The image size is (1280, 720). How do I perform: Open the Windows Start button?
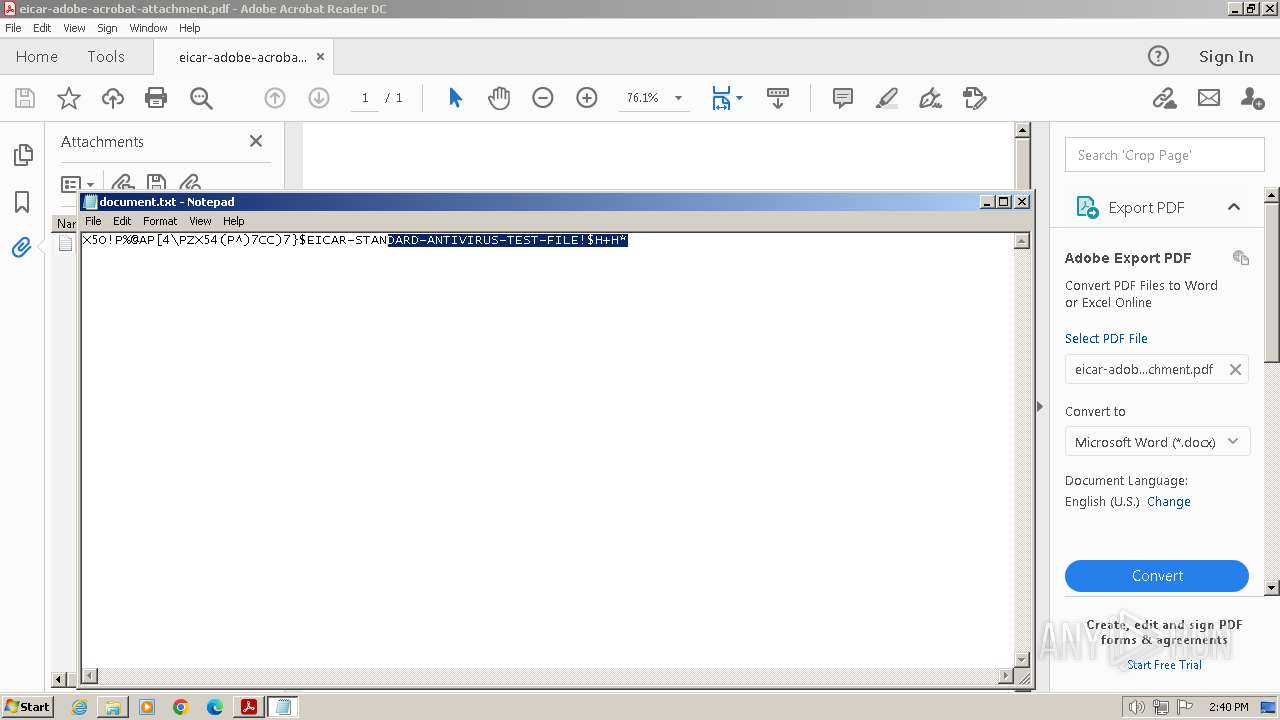(x=28, y=707)
